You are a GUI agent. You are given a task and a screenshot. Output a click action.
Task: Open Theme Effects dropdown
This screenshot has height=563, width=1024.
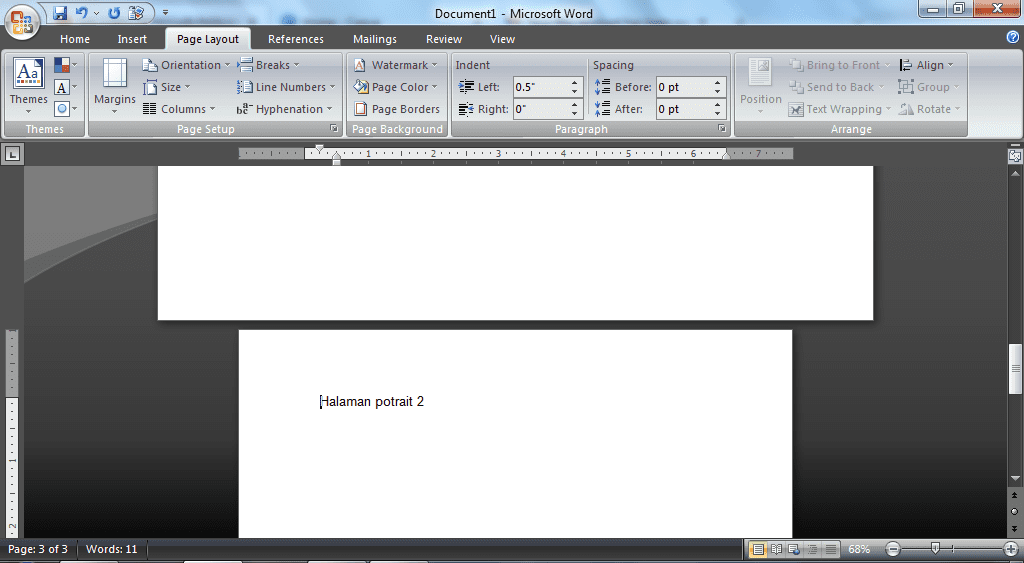65,108
